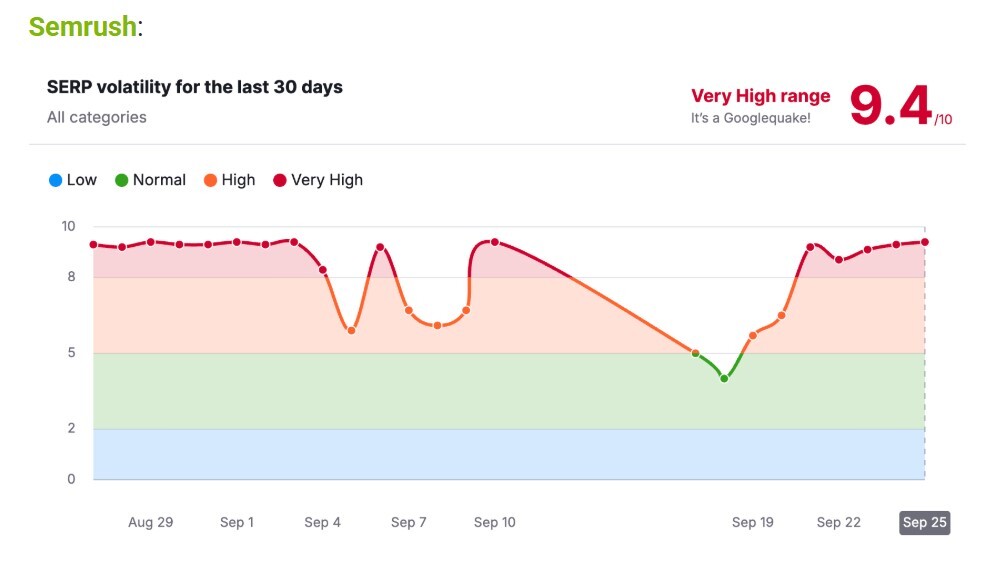Toggle the Low legend blue dot
This screenshot has height=562, width=1005.
(55, 180)
